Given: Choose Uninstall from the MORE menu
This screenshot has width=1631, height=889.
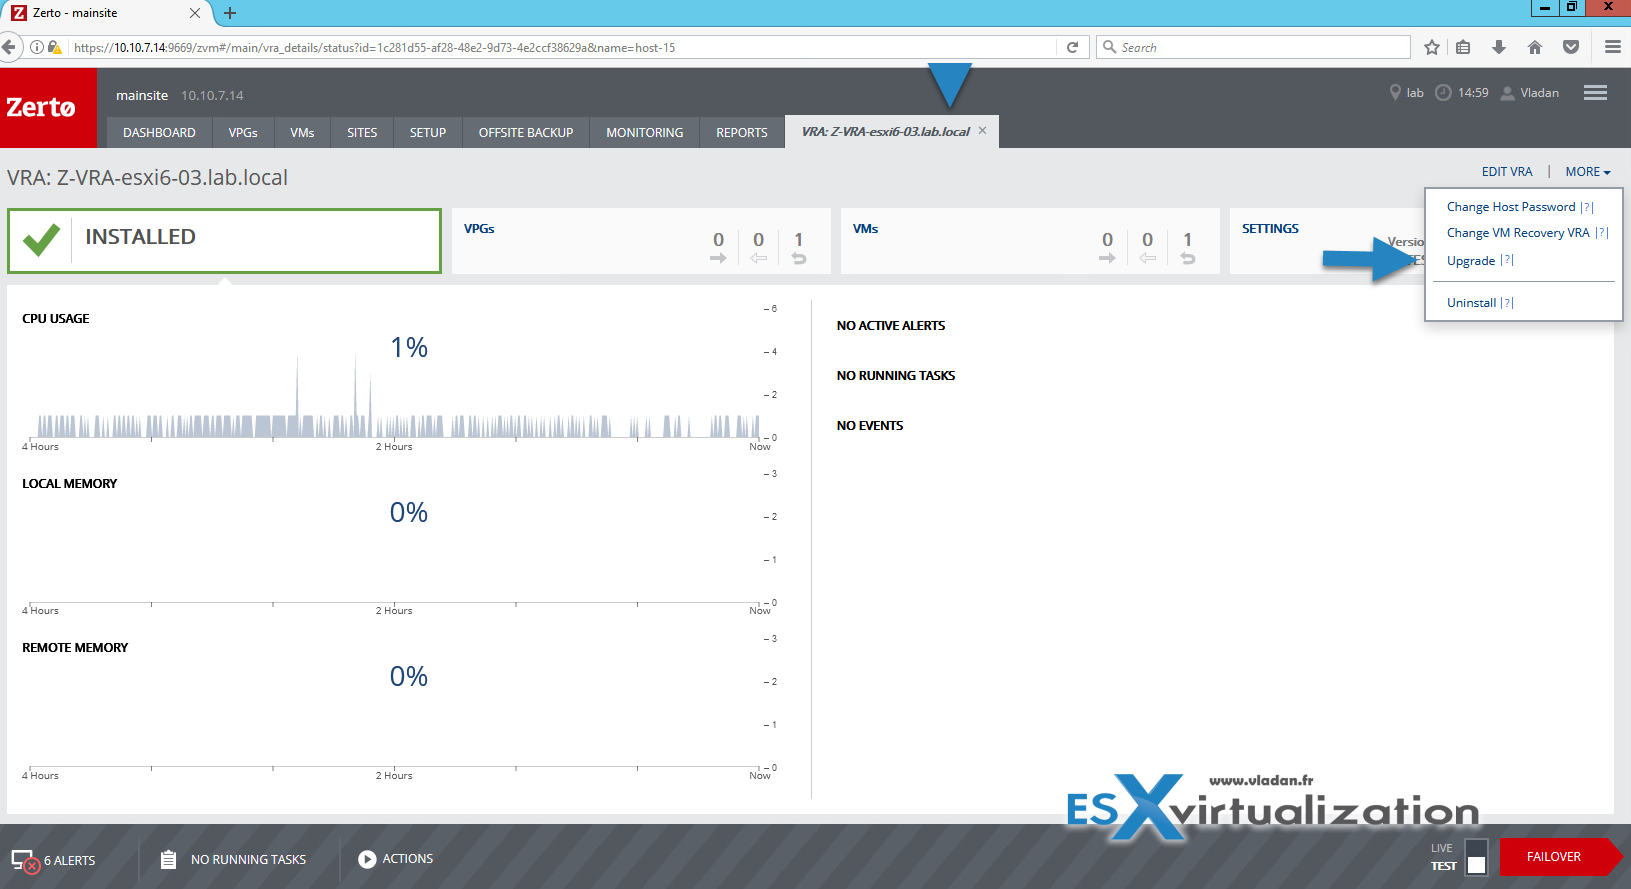Looking at the screenshot, I should pos(1472,303).
